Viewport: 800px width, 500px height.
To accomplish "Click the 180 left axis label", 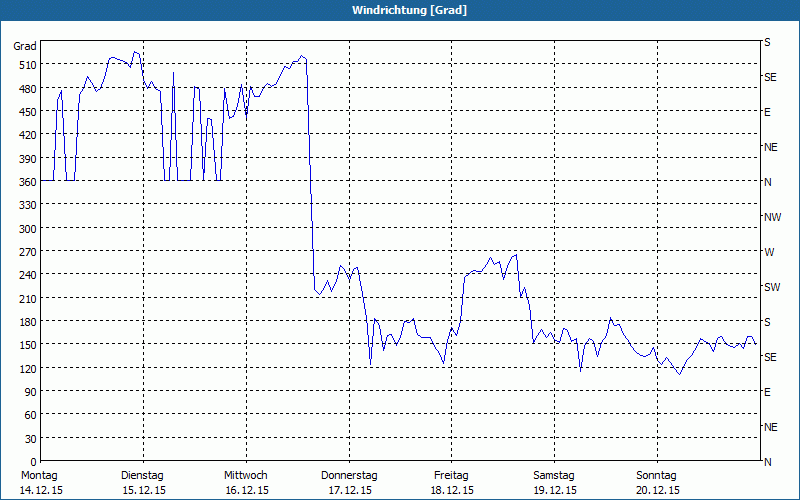I will click(x=28, y=322).
